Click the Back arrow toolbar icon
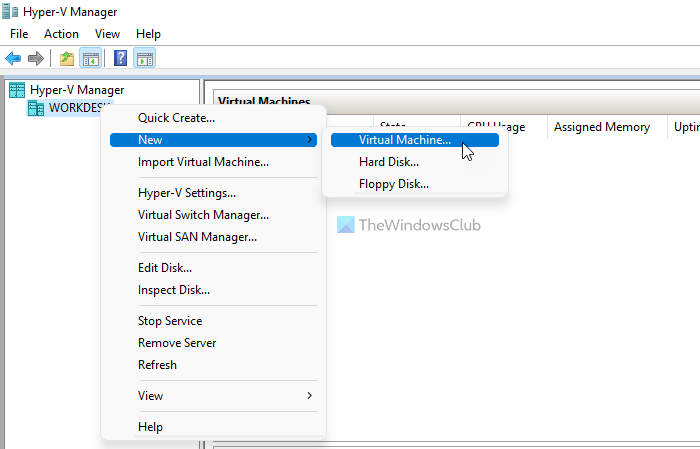 coord(13,58)
